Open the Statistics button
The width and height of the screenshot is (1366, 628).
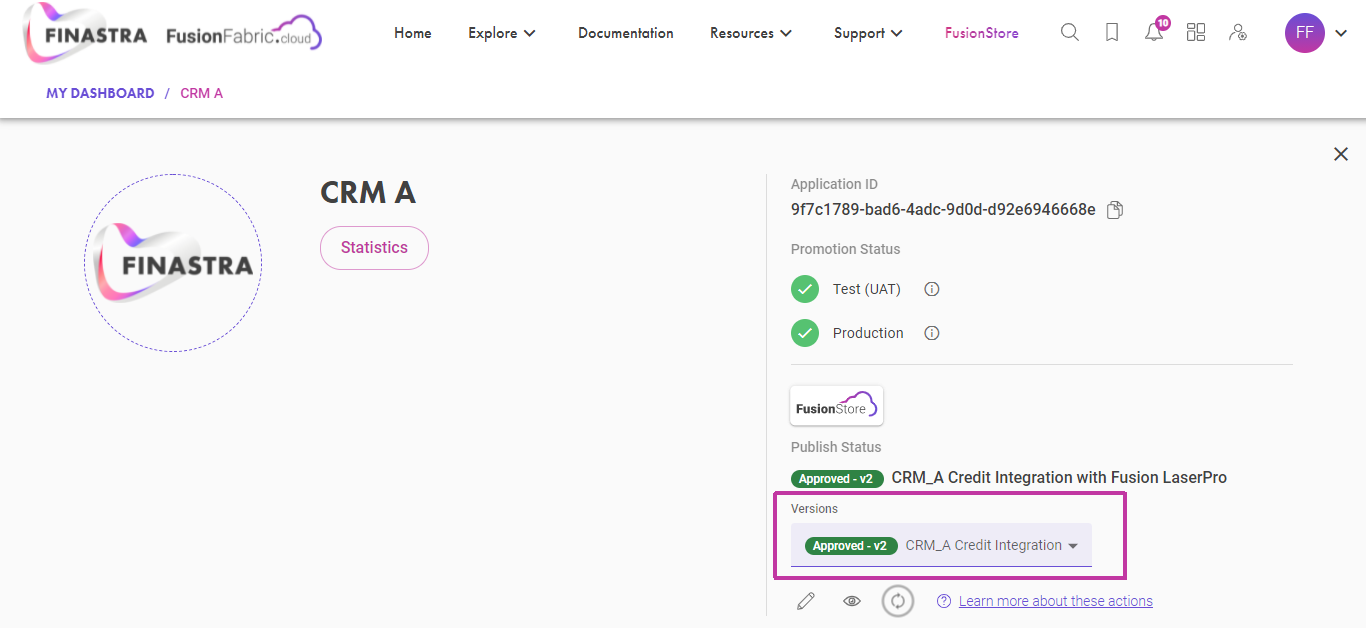pos(374,248)
